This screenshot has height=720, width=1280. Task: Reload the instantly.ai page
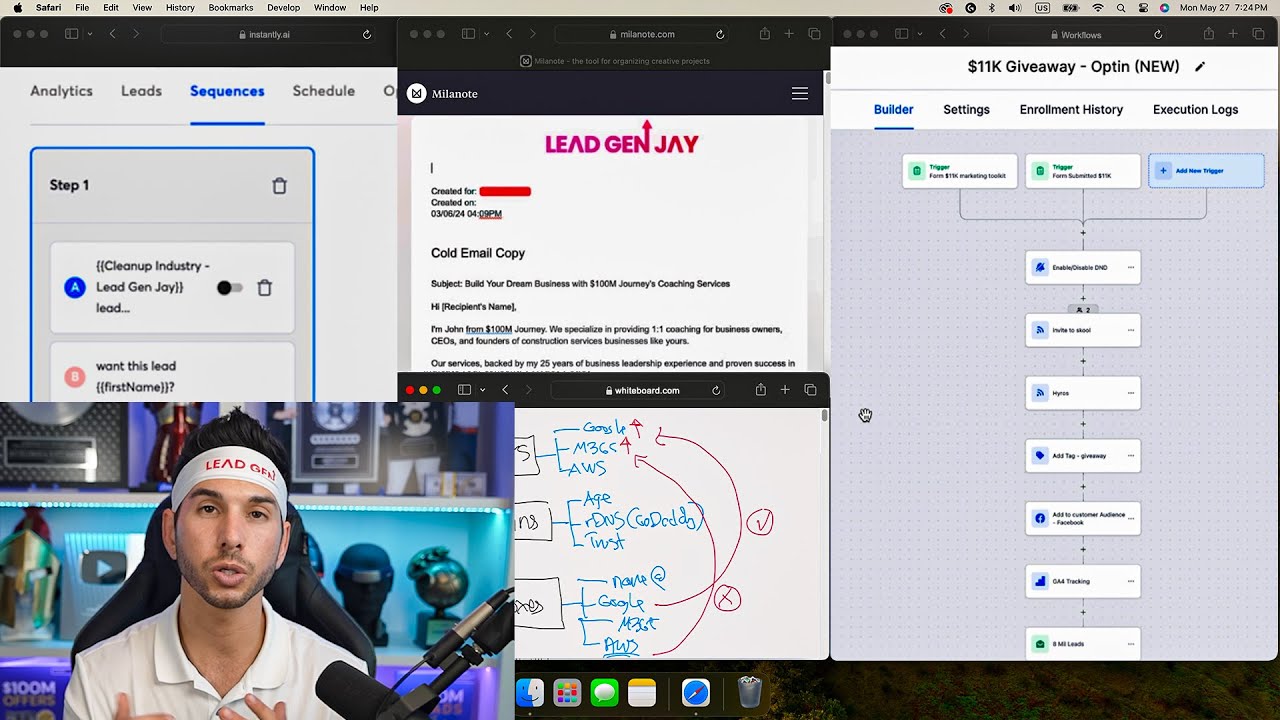tap(367, 34)
